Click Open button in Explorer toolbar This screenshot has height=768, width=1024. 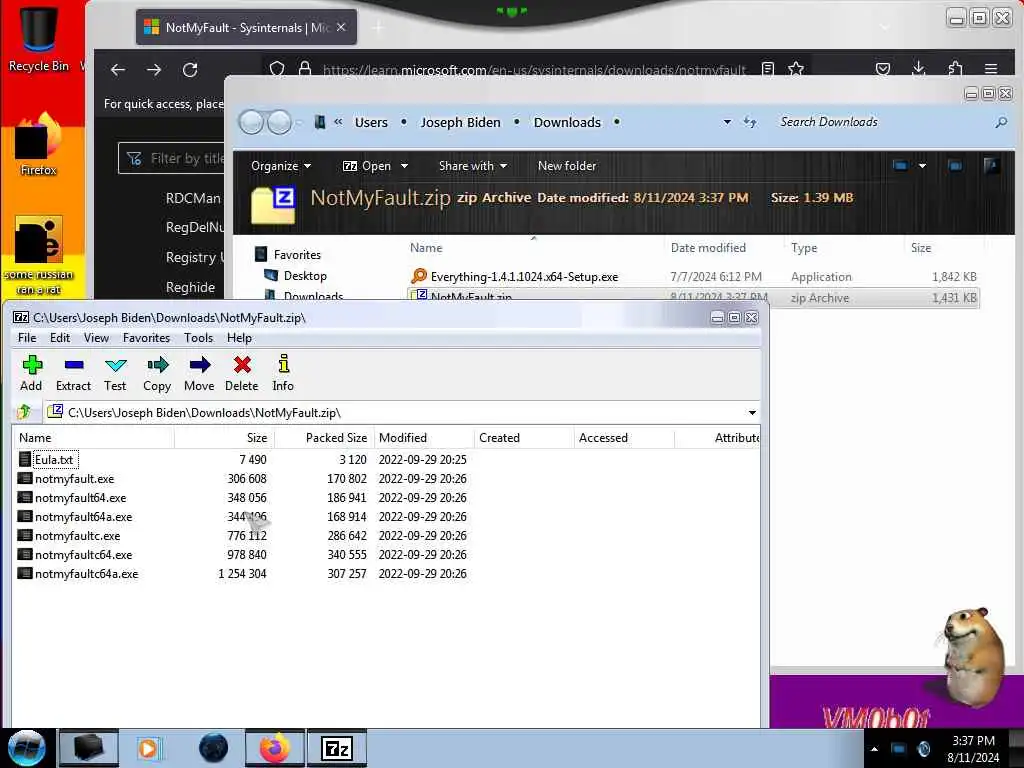coord(367,166)
